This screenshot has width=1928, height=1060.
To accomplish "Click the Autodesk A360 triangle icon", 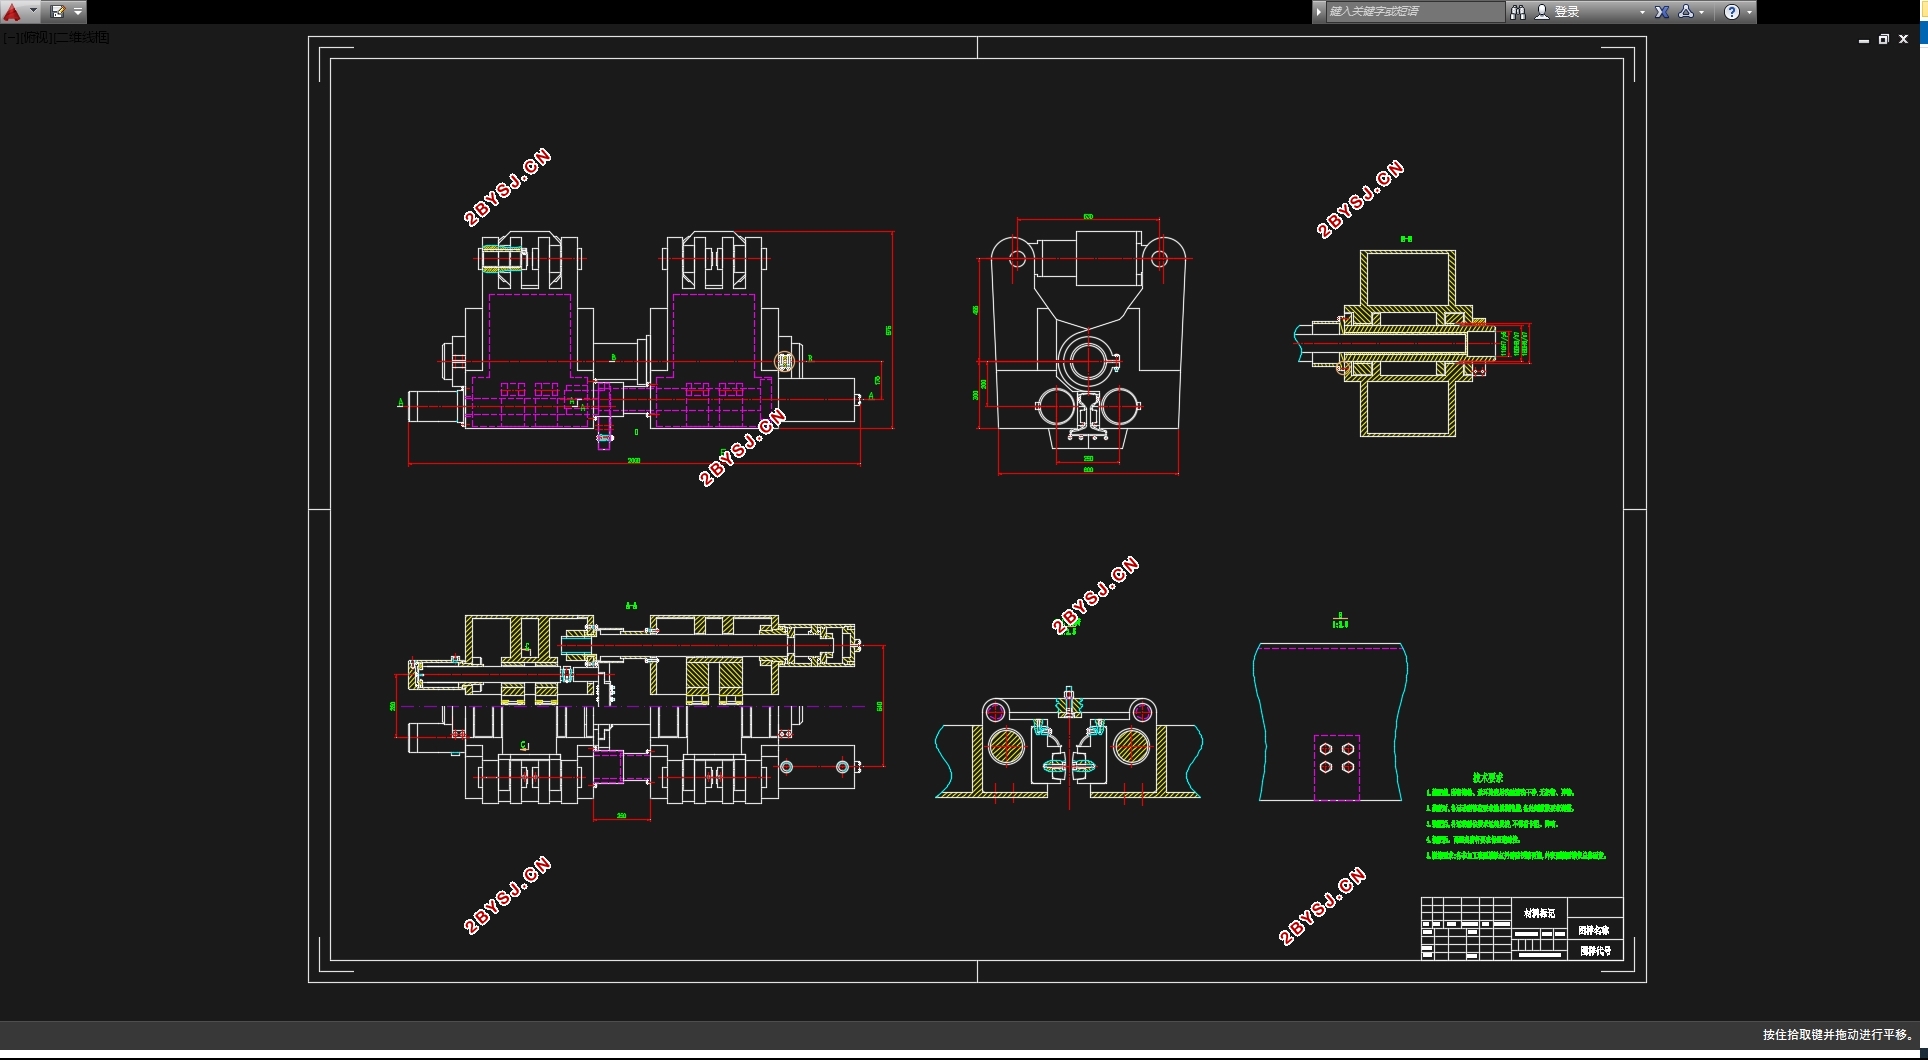I will pos(1686,12).
